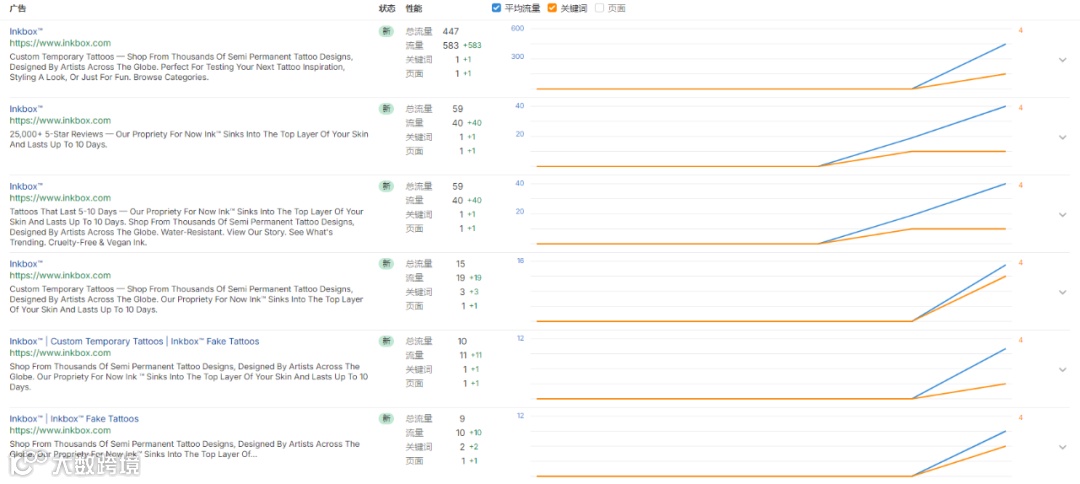Visit inkbox.com URL of the '25,000+ 5-Star Reviews' ad
The height and width of the screenshot is (484, 1080).
[x=60, y=120]
